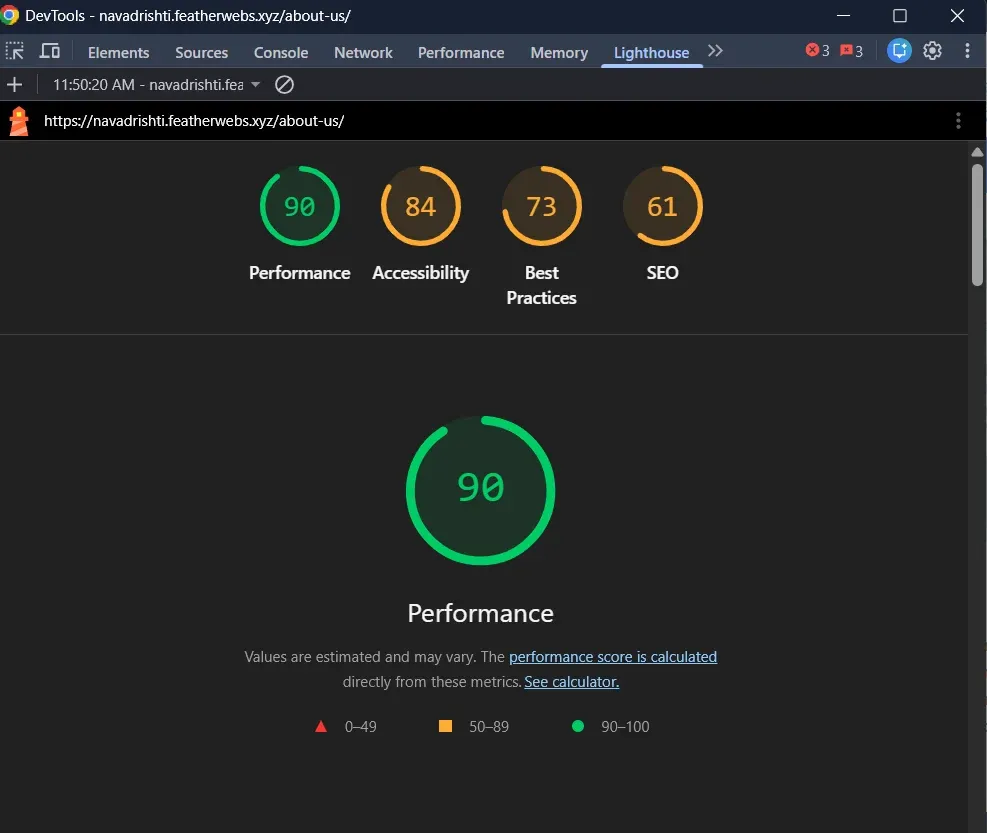The width and height of the screenshot is (987, 833).
Task: Open the DevTools three-dot customize menu
Action: coord(967,51)
